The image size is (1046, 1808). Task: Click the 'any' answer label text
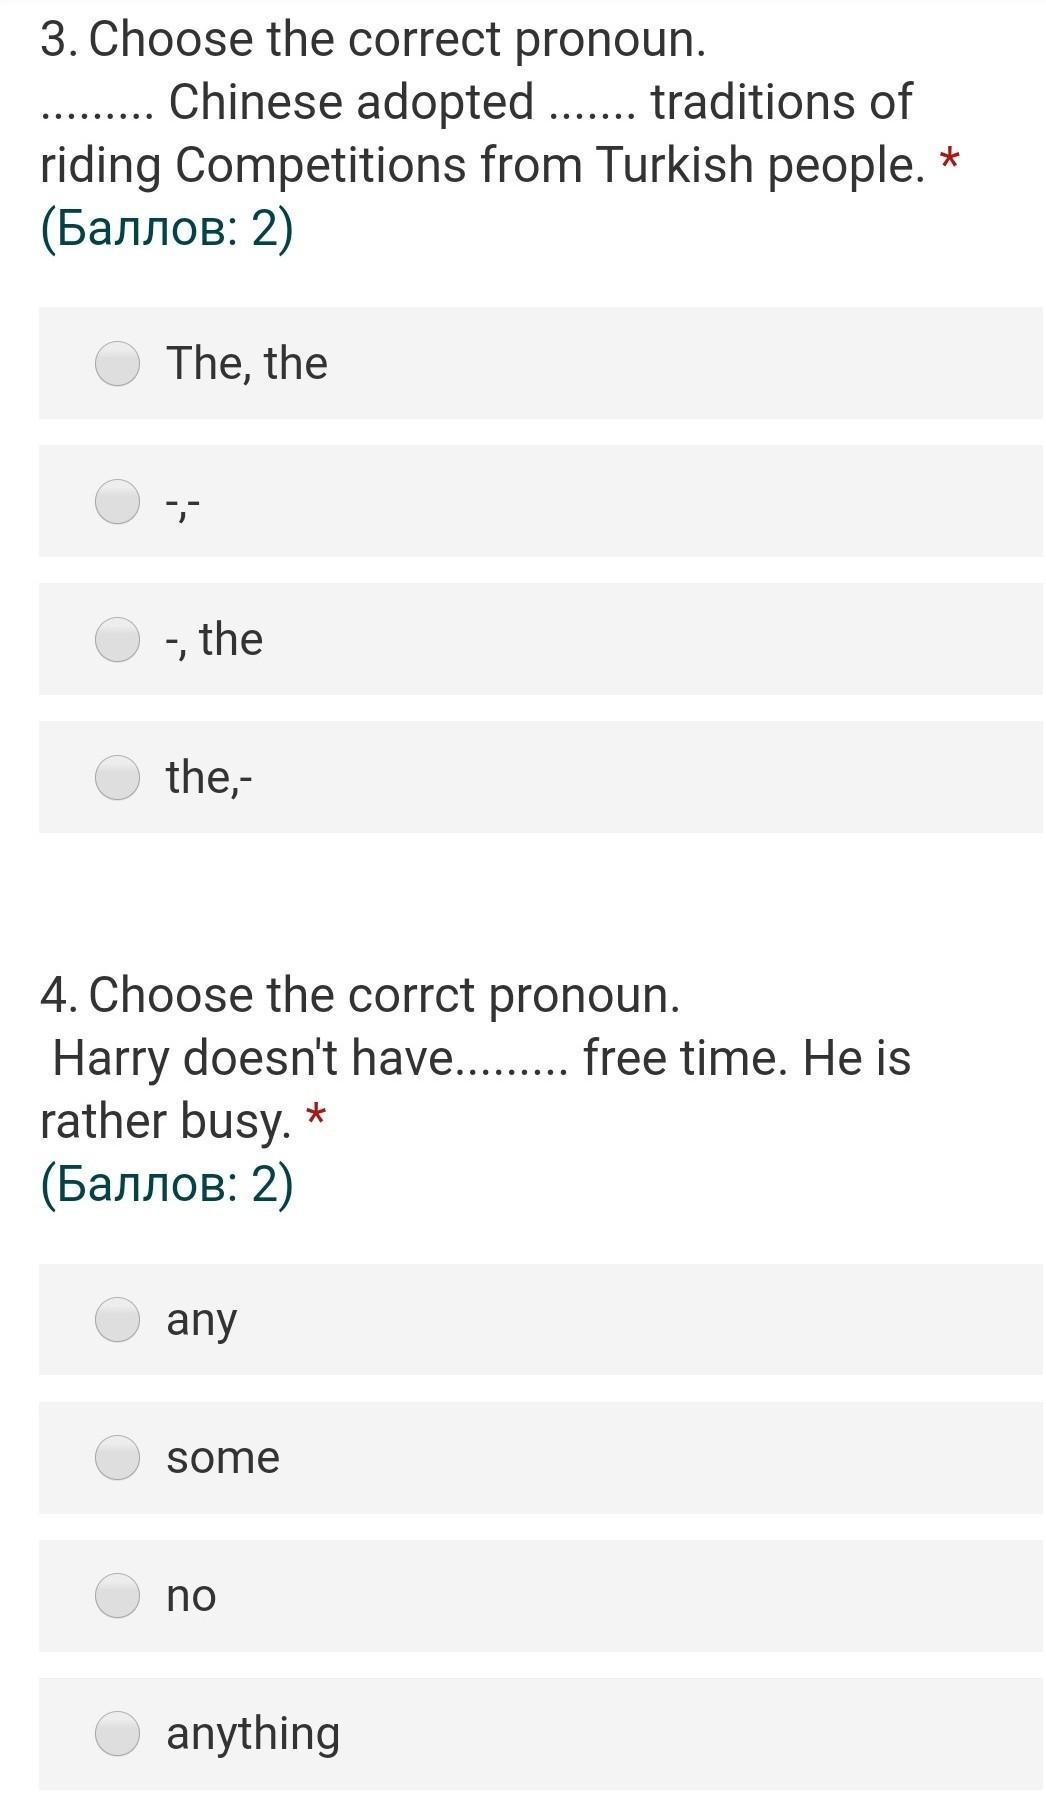(x=201, y=1319)
